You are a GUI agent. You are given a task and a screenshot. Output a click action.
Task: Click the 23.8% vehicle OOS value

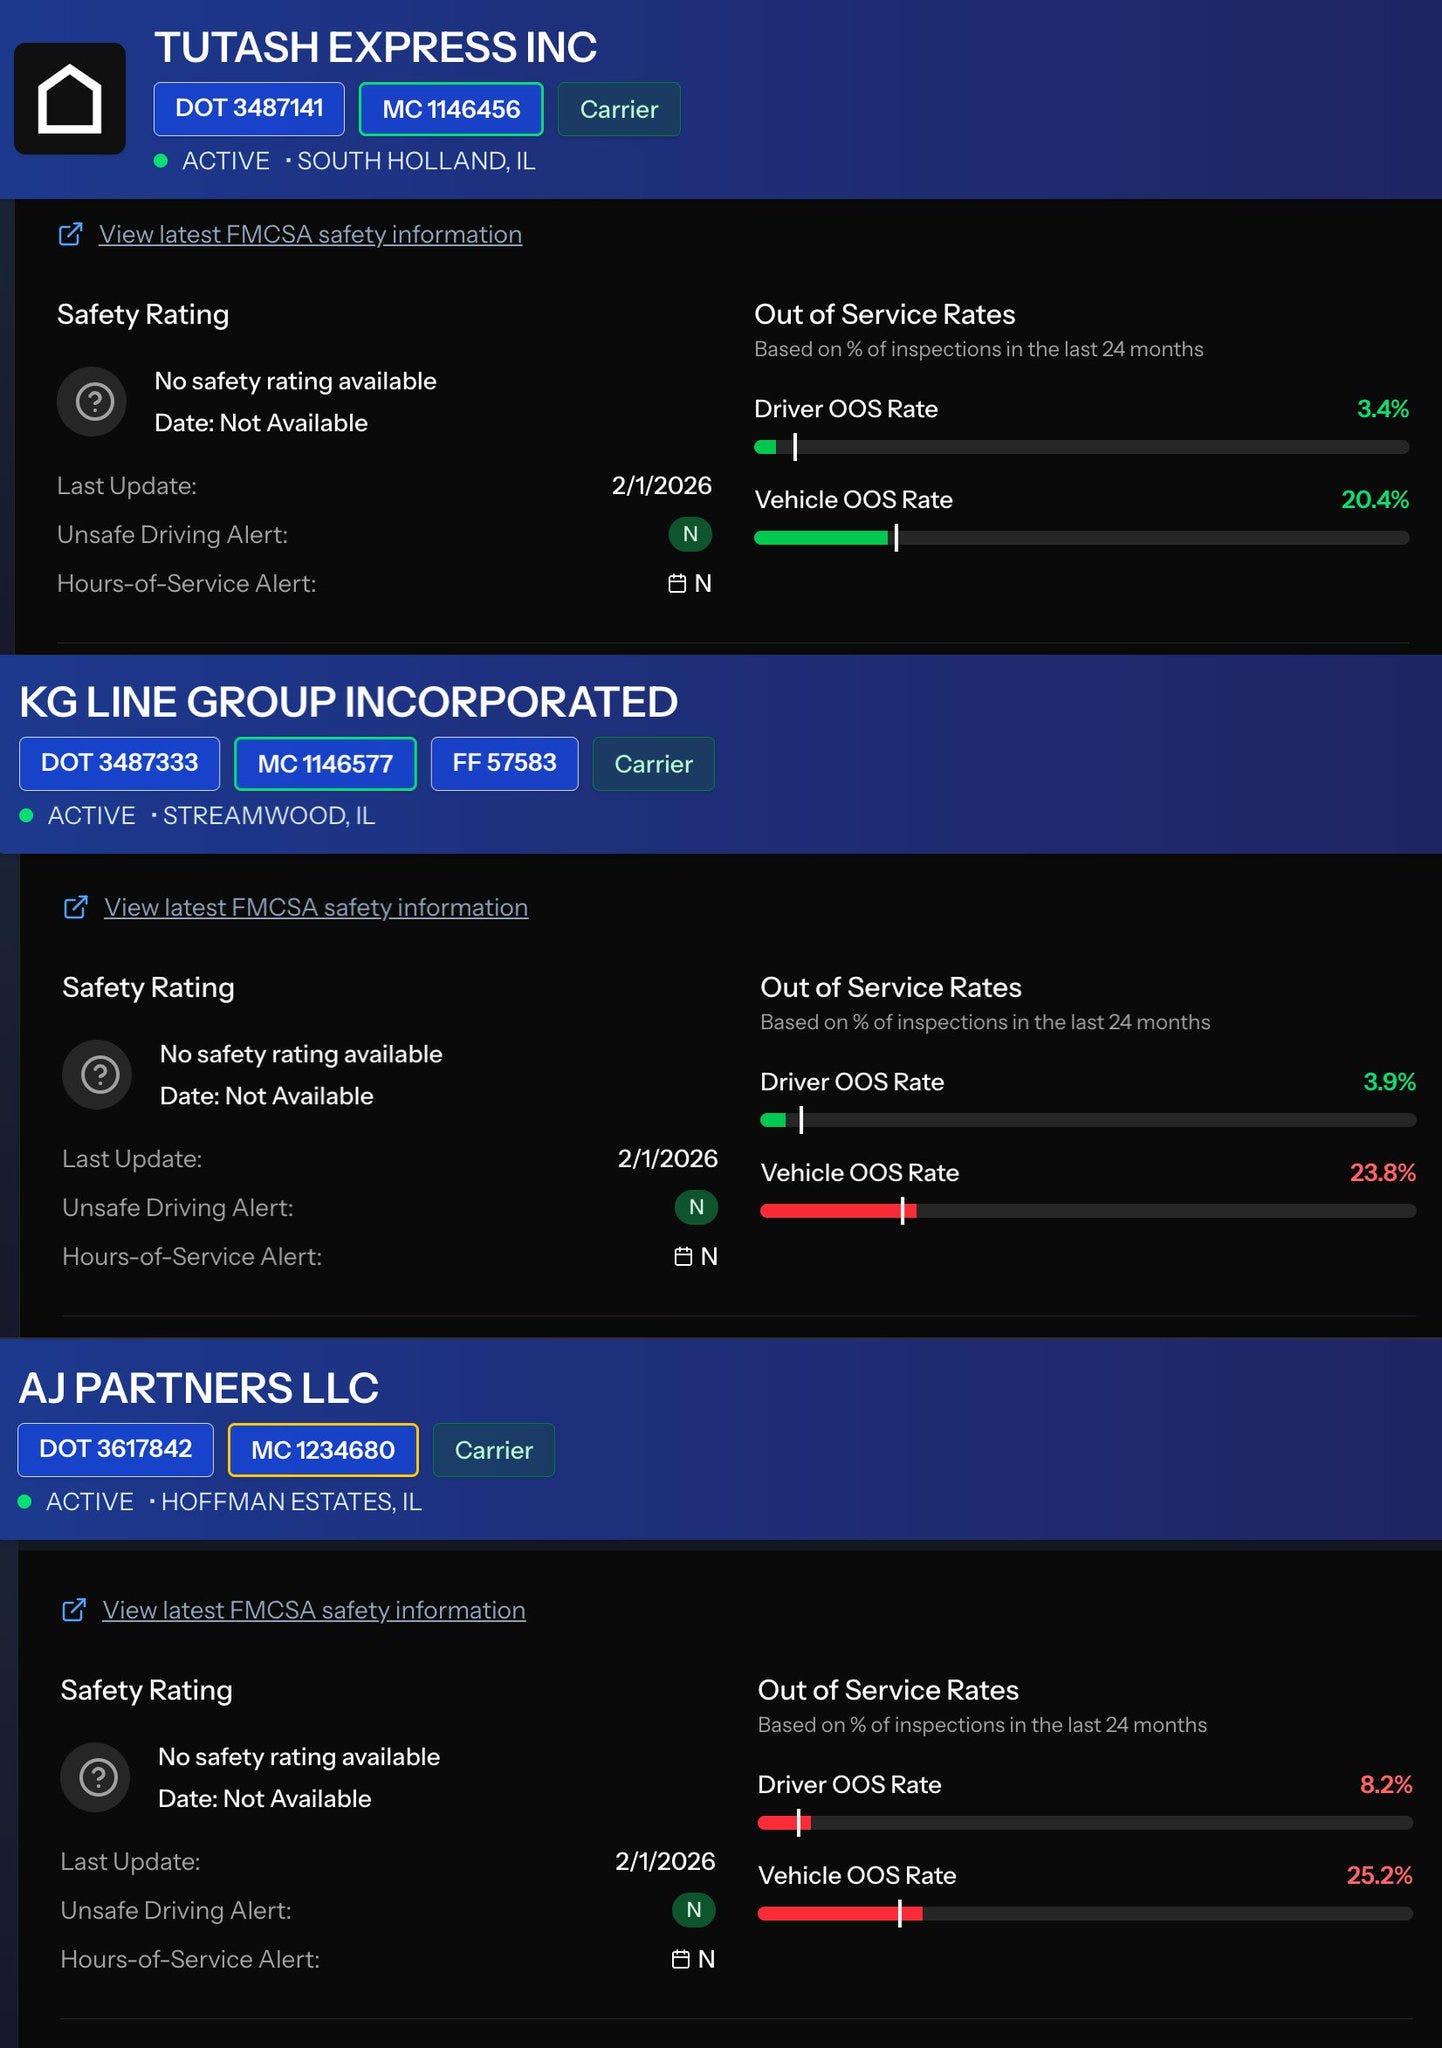pos(1382,1173)
